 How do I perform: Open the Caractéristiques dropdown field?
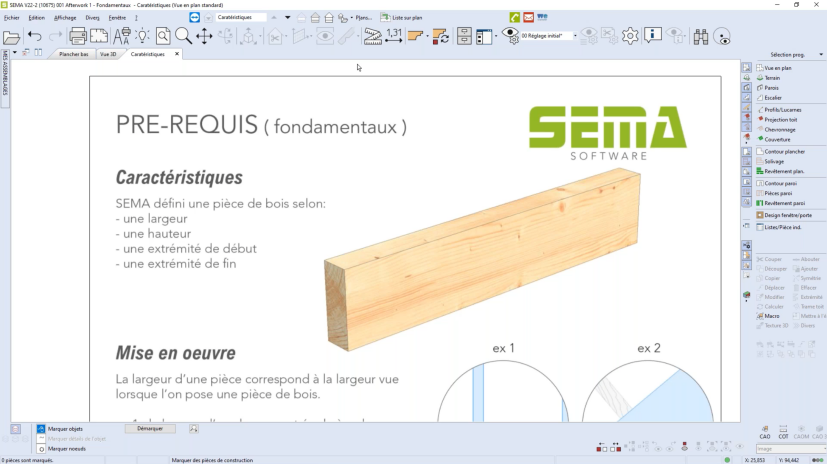coord(242,17)
